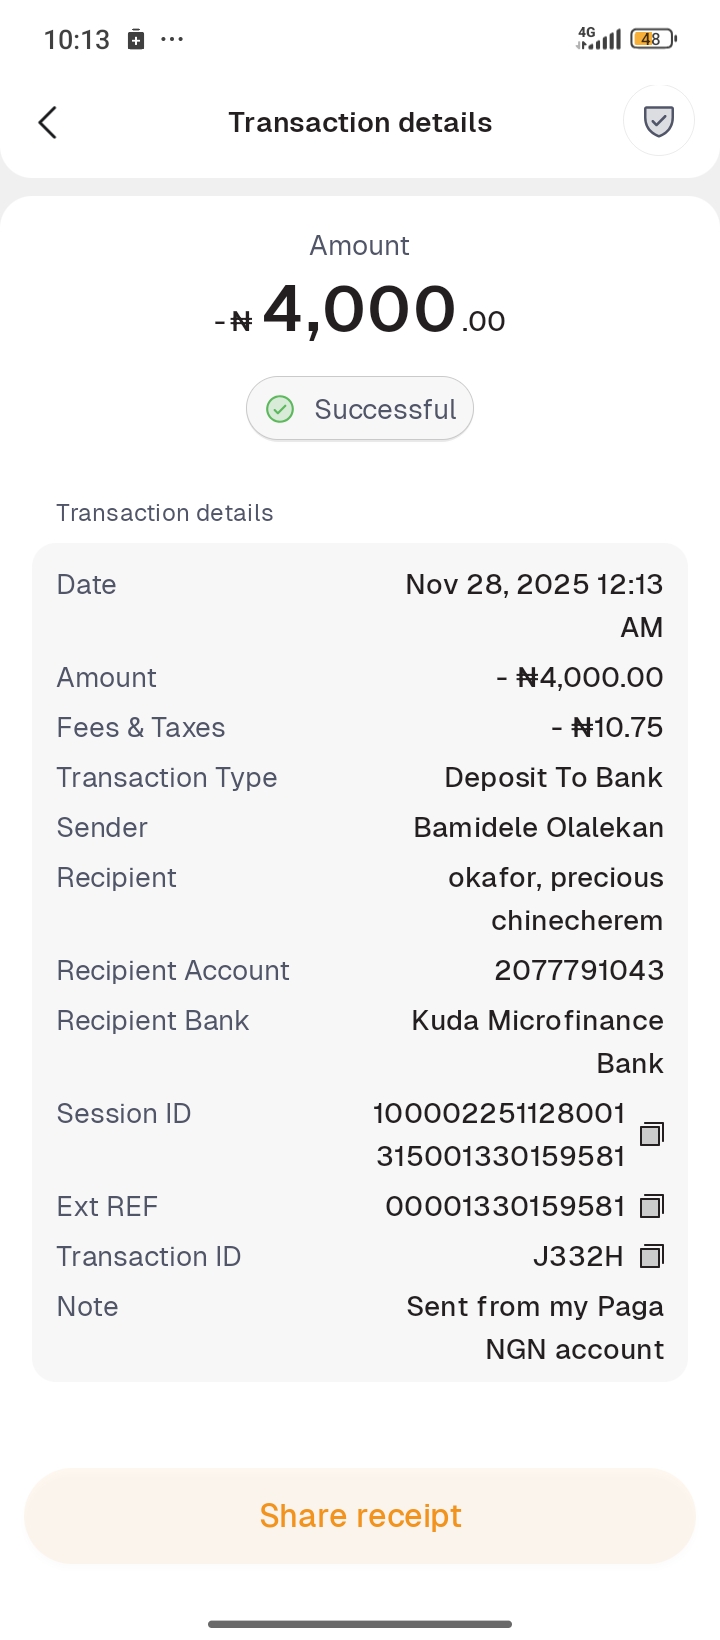Viewport: 720px width, 1640px height.
Task: Tap the green success checkmark icon
Action: click(x=280, y=409)
